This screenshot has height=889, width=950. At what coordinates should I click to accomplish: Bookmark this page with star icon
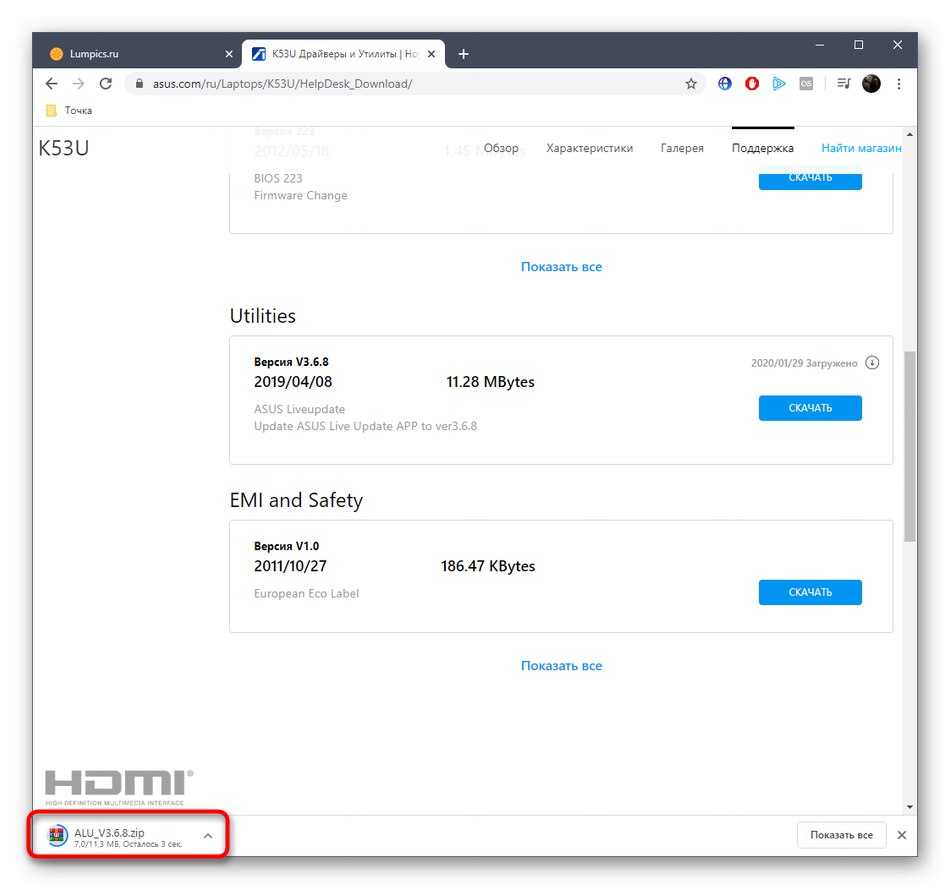691,84
